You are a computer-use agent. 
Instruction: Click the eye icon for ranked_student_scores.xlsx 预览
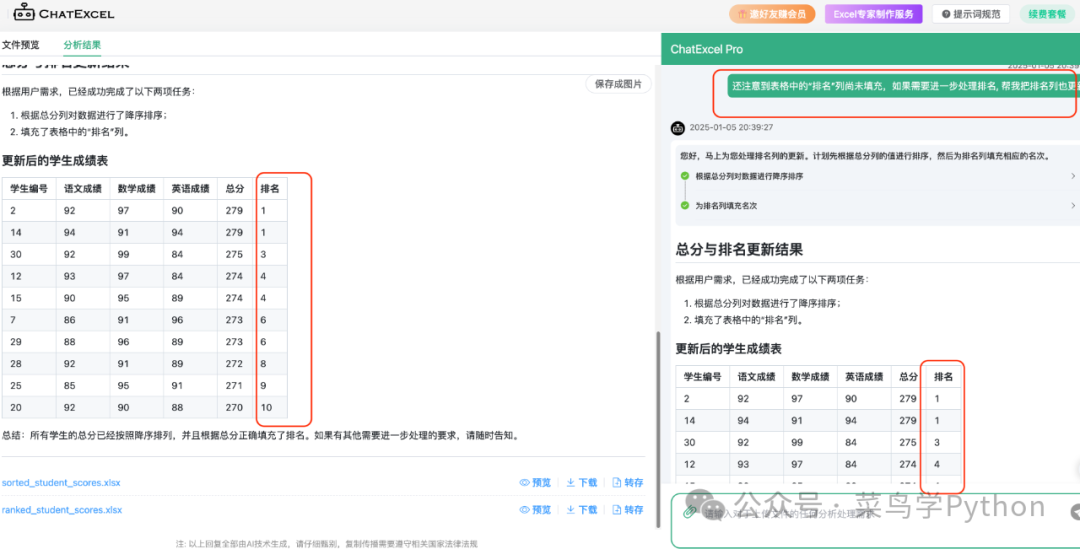pos(524,510)
